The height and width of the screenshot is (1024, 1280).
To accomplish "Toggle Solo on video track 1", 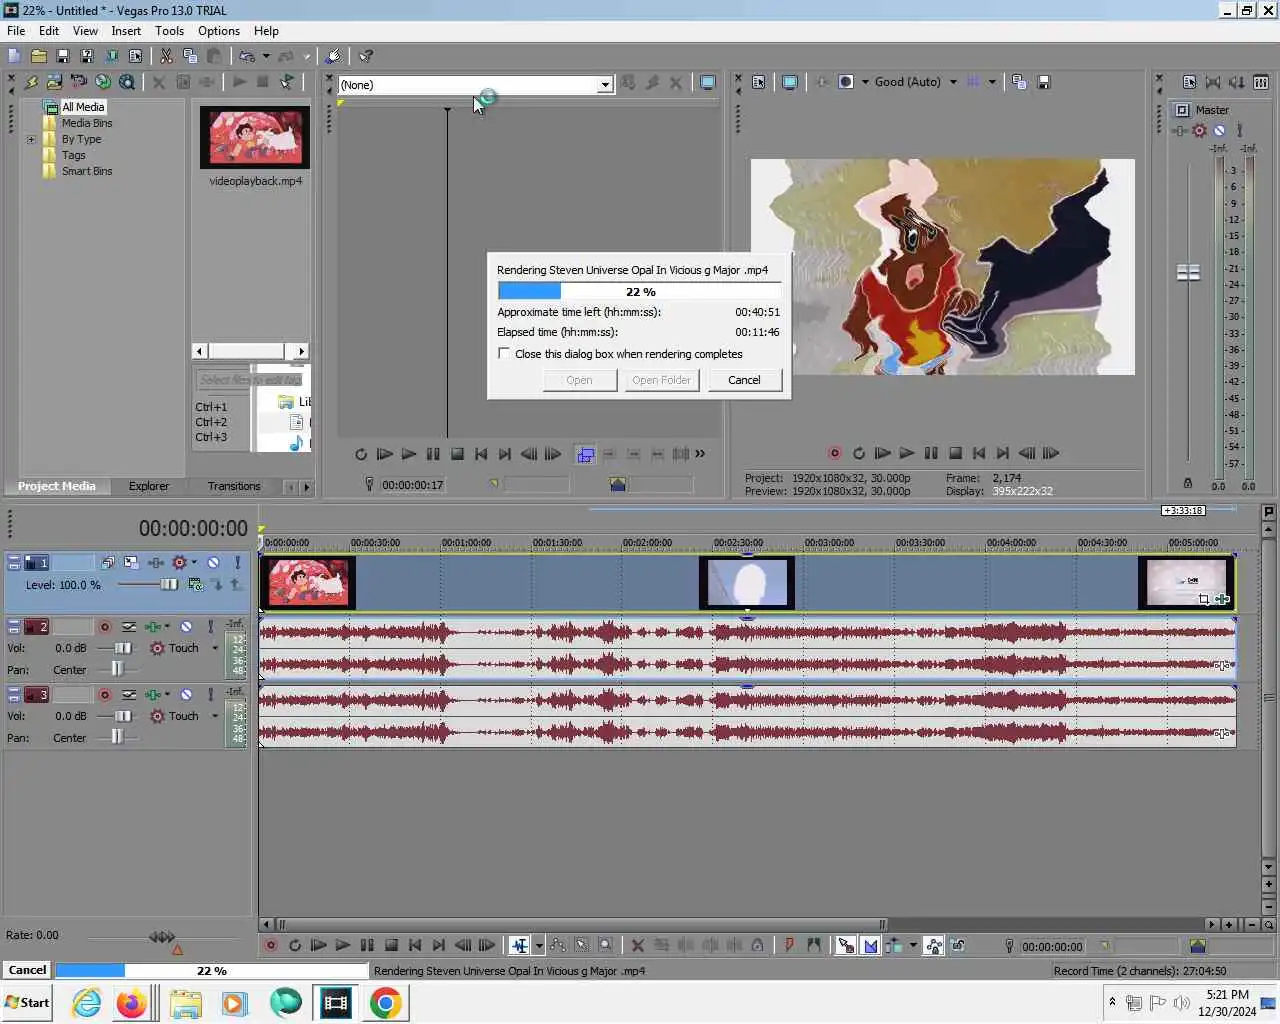I will click(238, 563).
